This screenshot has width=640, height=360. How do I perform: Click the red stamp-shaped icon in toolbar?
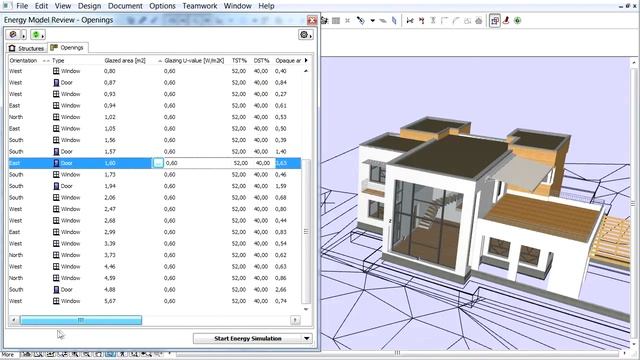point(507,20)
